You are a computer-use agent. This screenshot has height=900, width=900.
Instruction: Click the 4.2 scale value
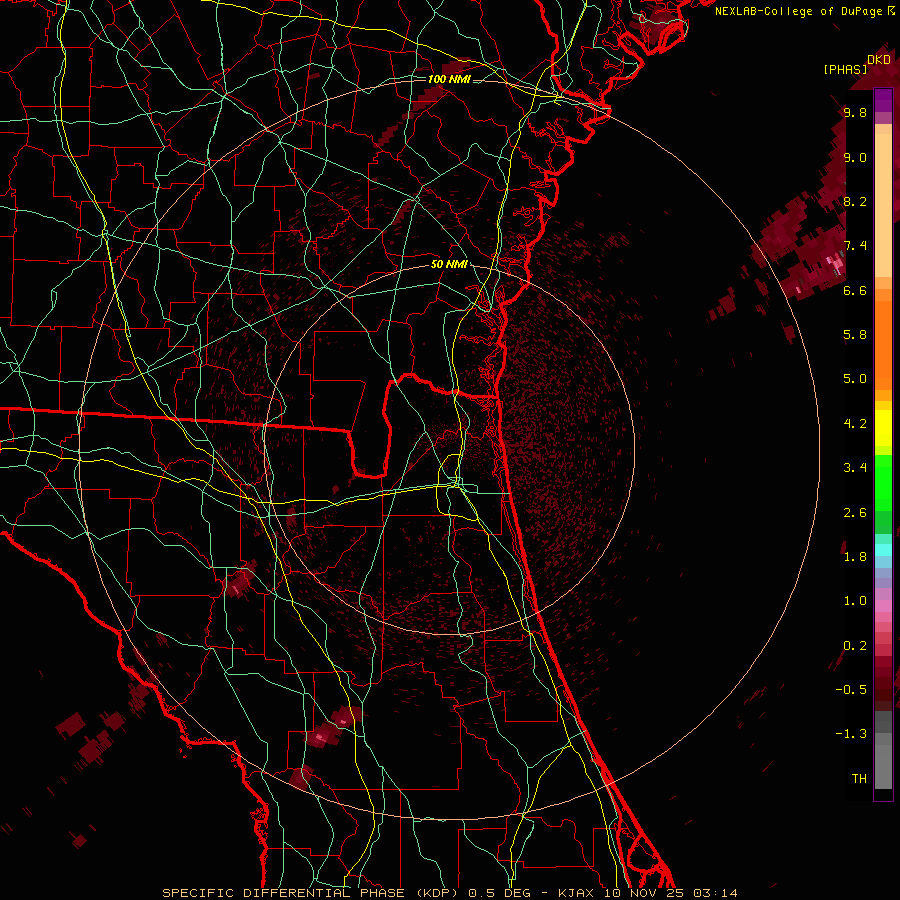pos(855,424)
